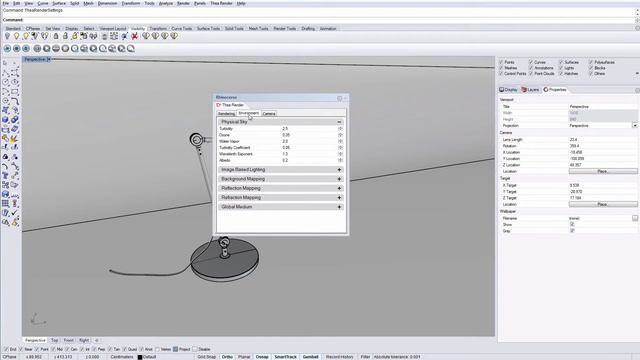Click the Properties panel gear options icon
Viewport: 640px width, 360px height.
click(637, 90)
